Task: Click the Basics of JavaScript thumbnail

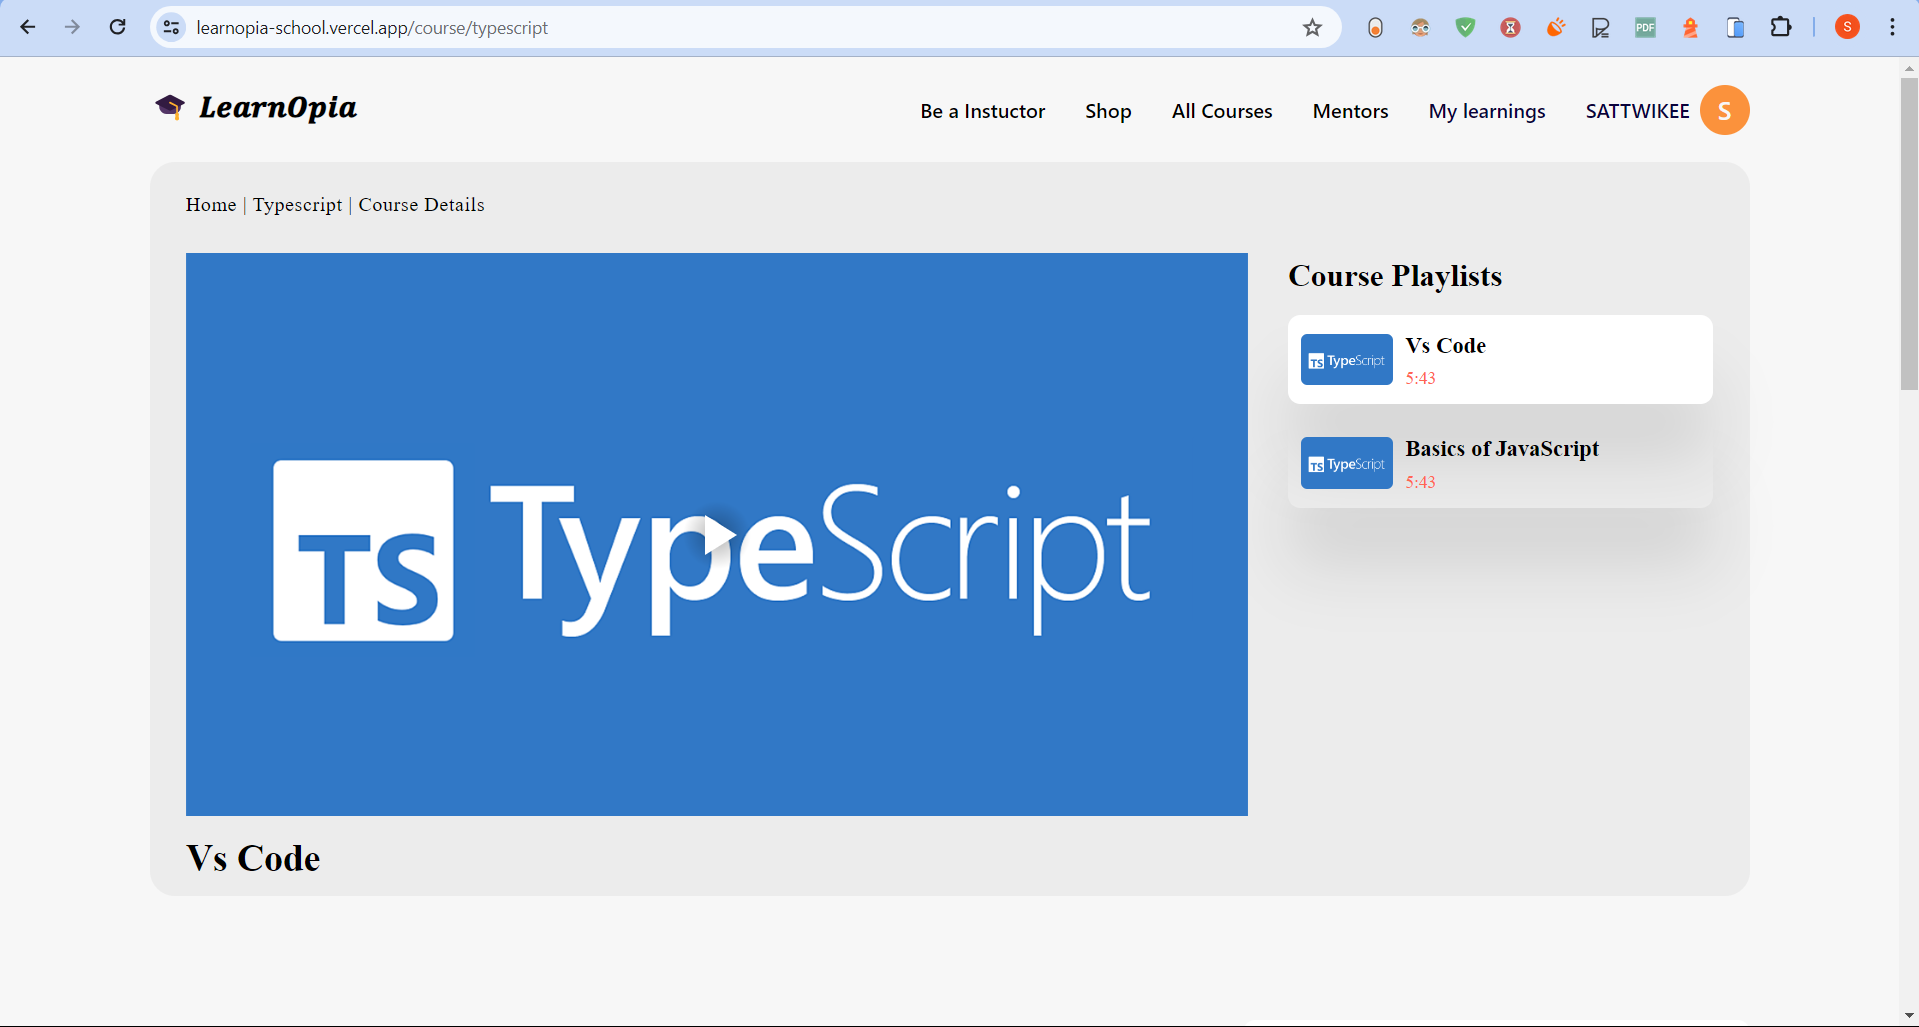Action: [1346, 463]
